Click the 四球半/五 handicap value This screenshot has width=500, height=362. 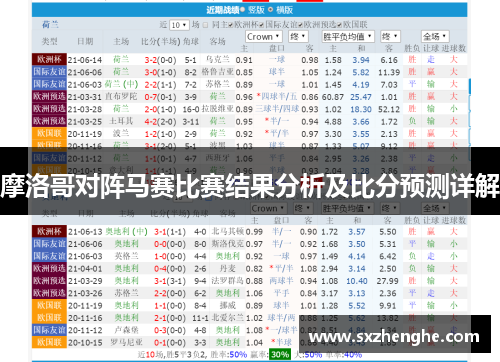[279, 97]
